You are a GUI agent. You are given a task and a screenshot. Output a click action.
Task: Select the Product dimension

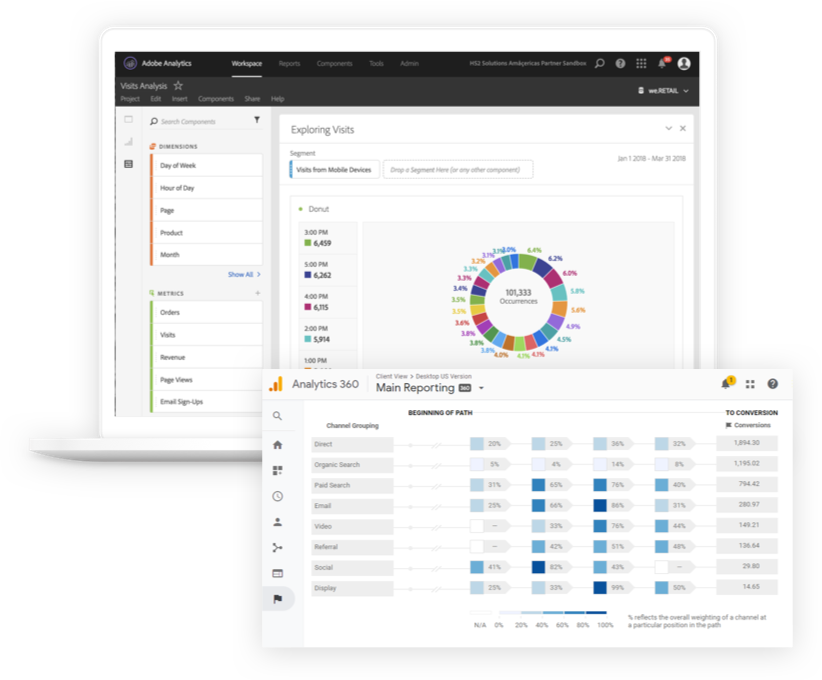(207, 232)
